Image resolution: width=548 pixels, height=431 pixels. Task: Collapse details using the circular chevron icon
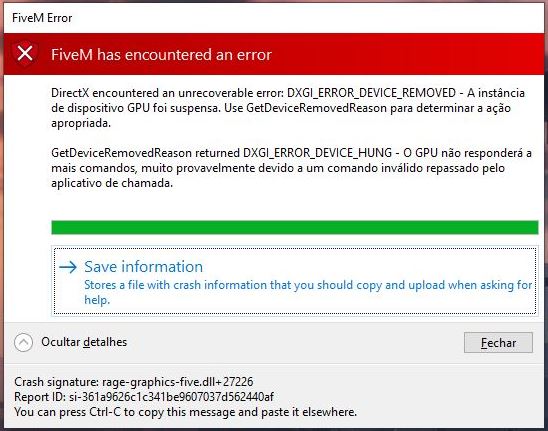pos(23,342)
